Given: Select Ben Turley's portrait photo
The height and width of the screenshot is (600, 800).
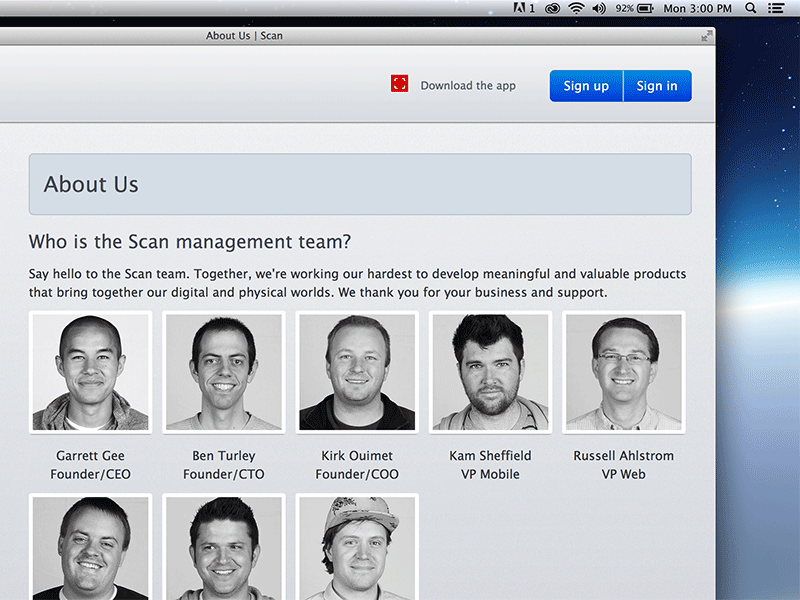Looking at the screenshot, I should pos(223,372).
